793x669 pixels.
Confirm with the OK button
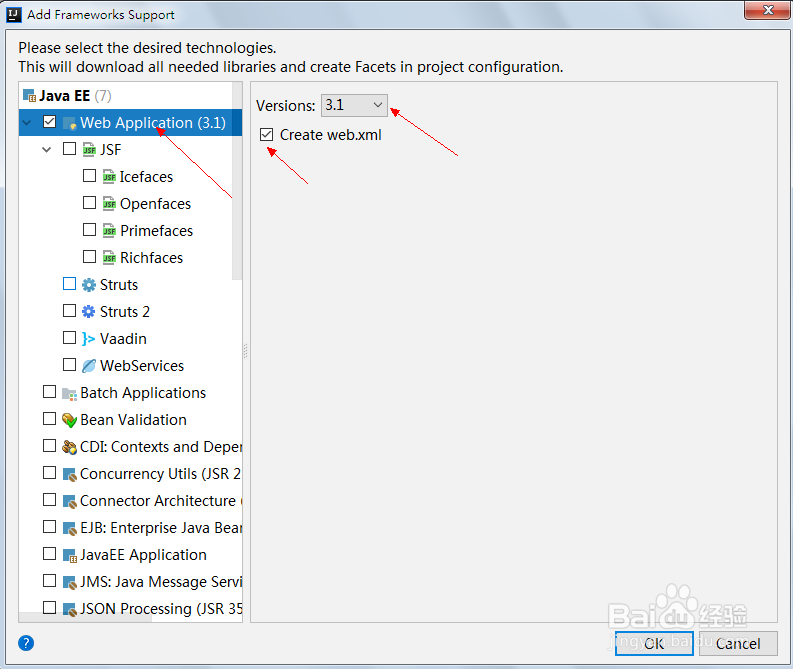coord(654,644)
